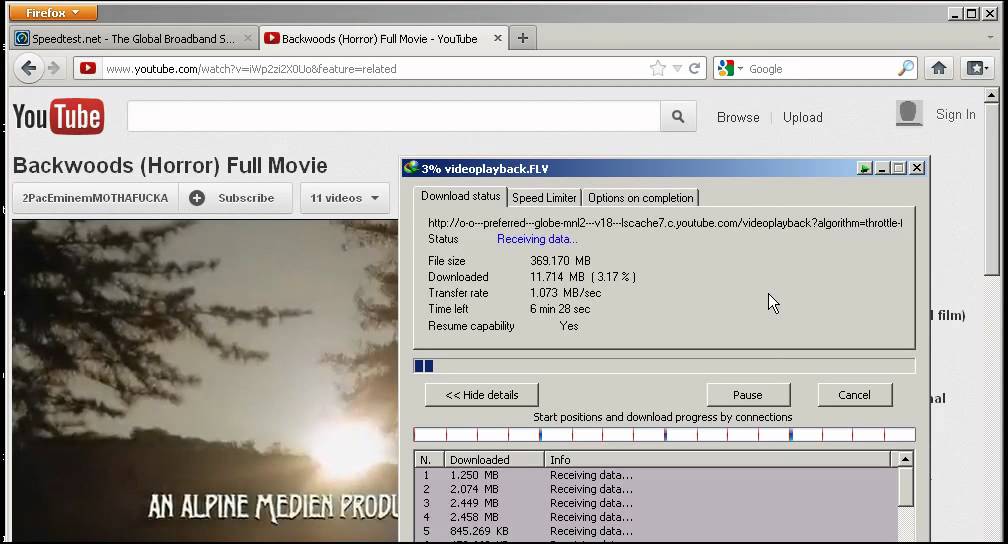Click the download manager green tray button
1008x544 pixels.
(865, 168)
